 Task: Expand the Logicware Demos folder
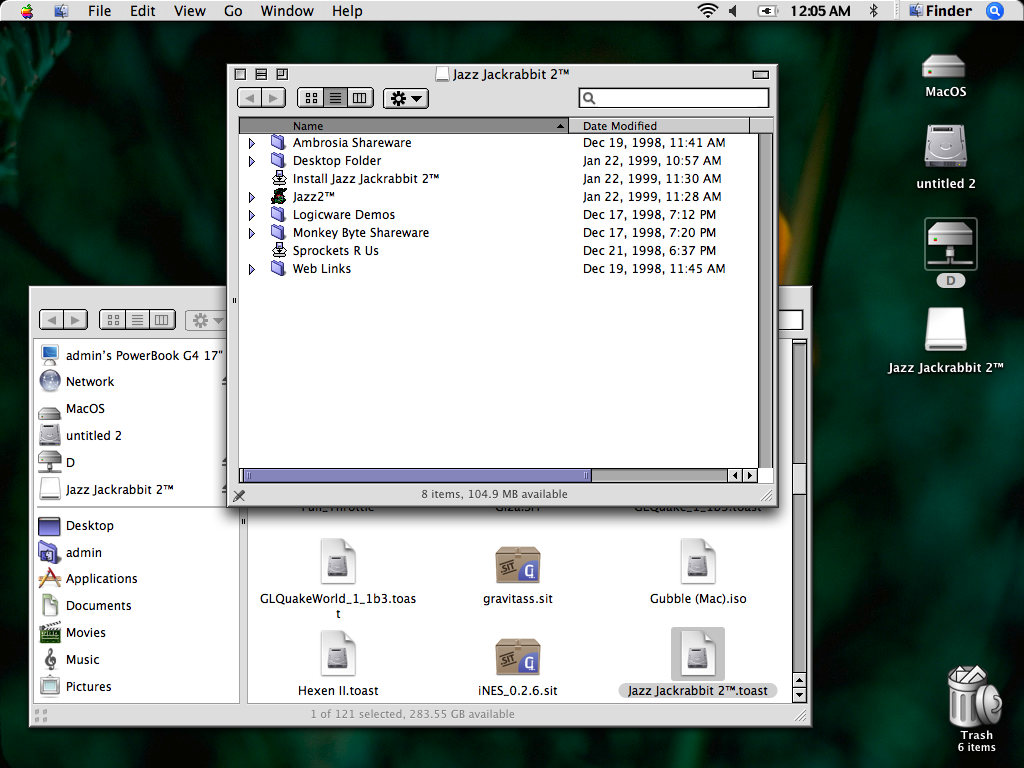pyautogui.click(x=252, y=215)
